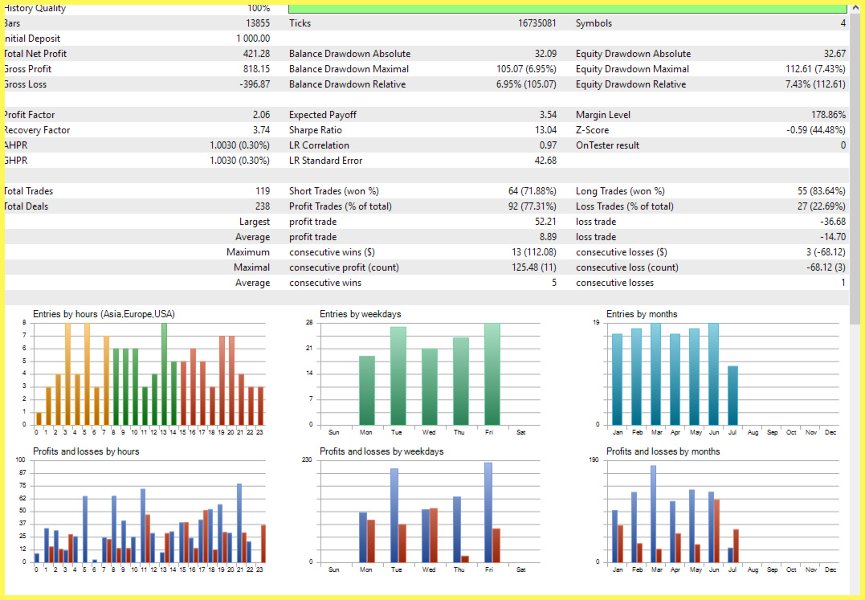Image resolution: width=865 pixels, height=600 pixels.
Task: Select the Ticks value 16735081
Action: pyautogui.click(x=537, y=23)
